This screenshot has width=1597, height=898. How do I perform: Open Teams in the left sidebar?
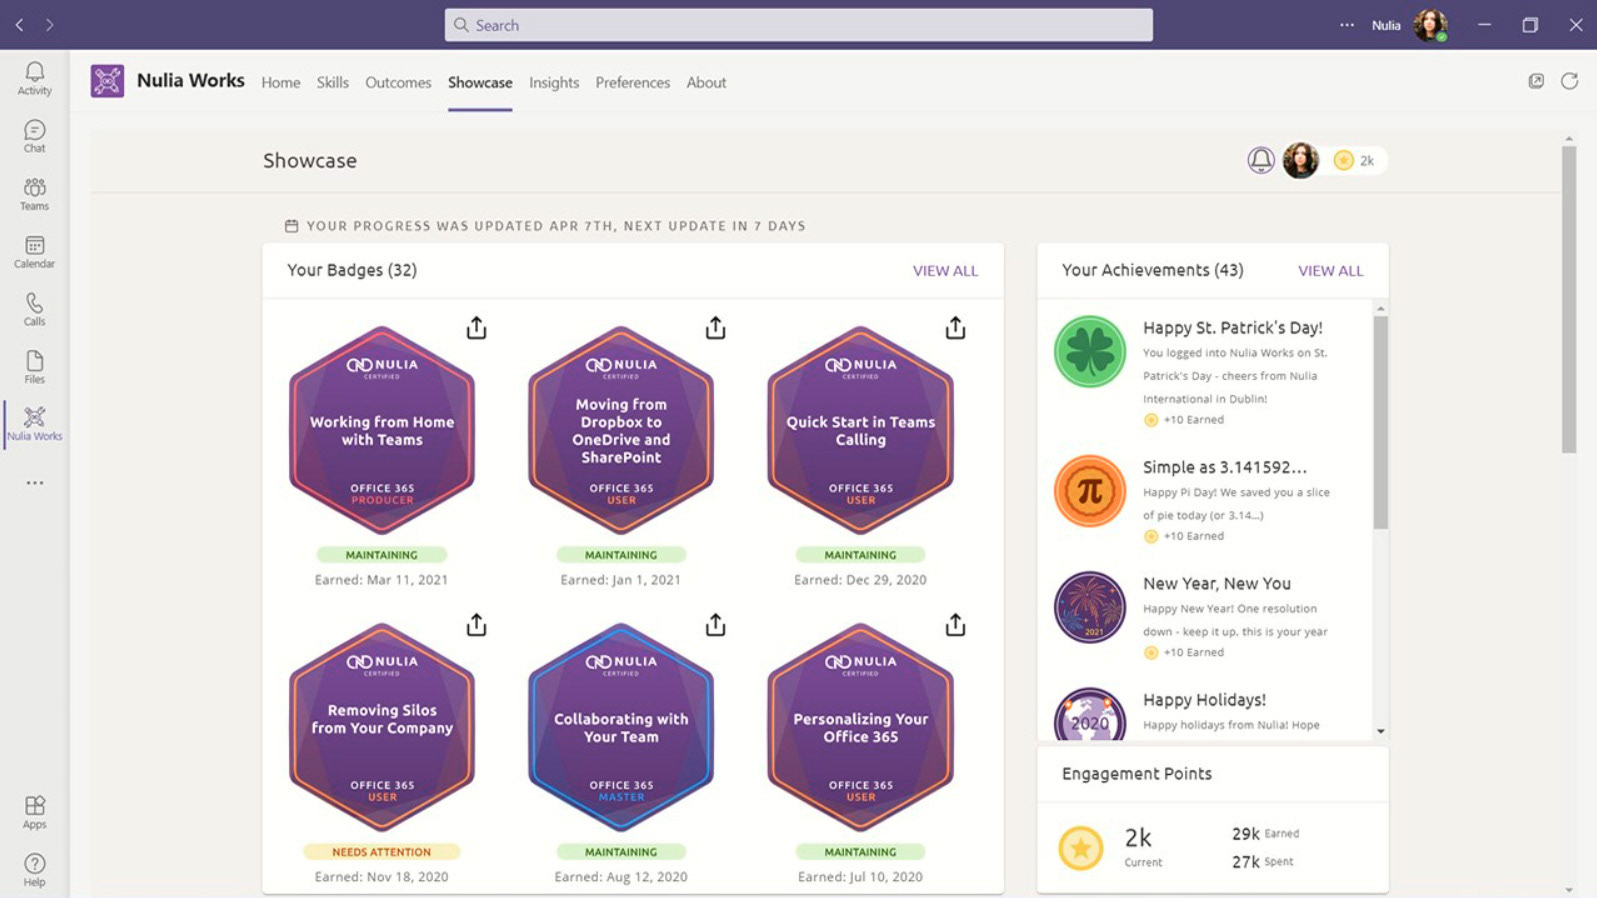pos(34,194)
